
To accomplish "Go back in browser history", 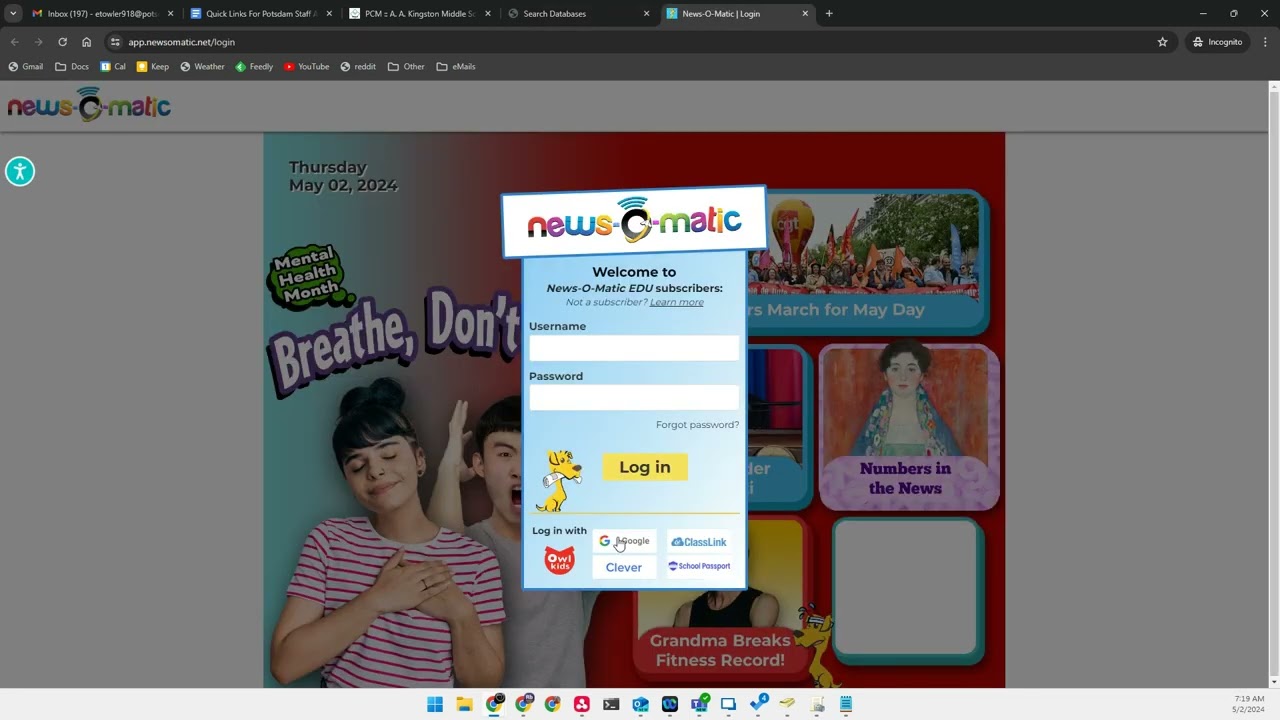I will (x=14, y=42).
